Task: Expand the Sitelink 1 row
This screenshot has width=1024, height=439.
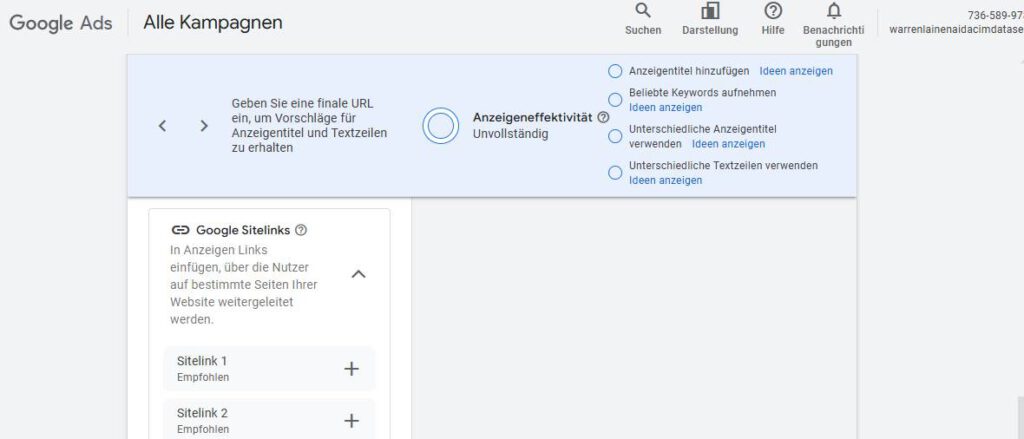Action: (269, 369)
